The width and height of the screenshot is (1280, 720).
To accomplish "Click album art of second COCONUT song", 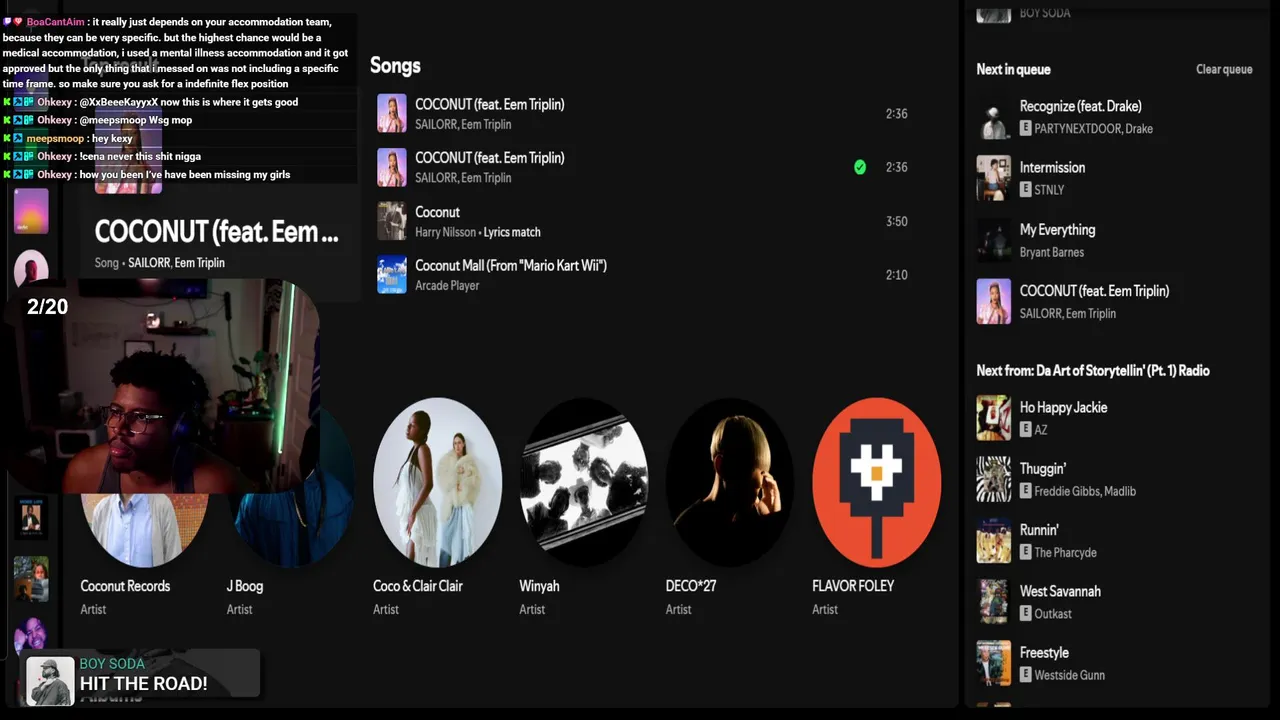I will [392, 168].
